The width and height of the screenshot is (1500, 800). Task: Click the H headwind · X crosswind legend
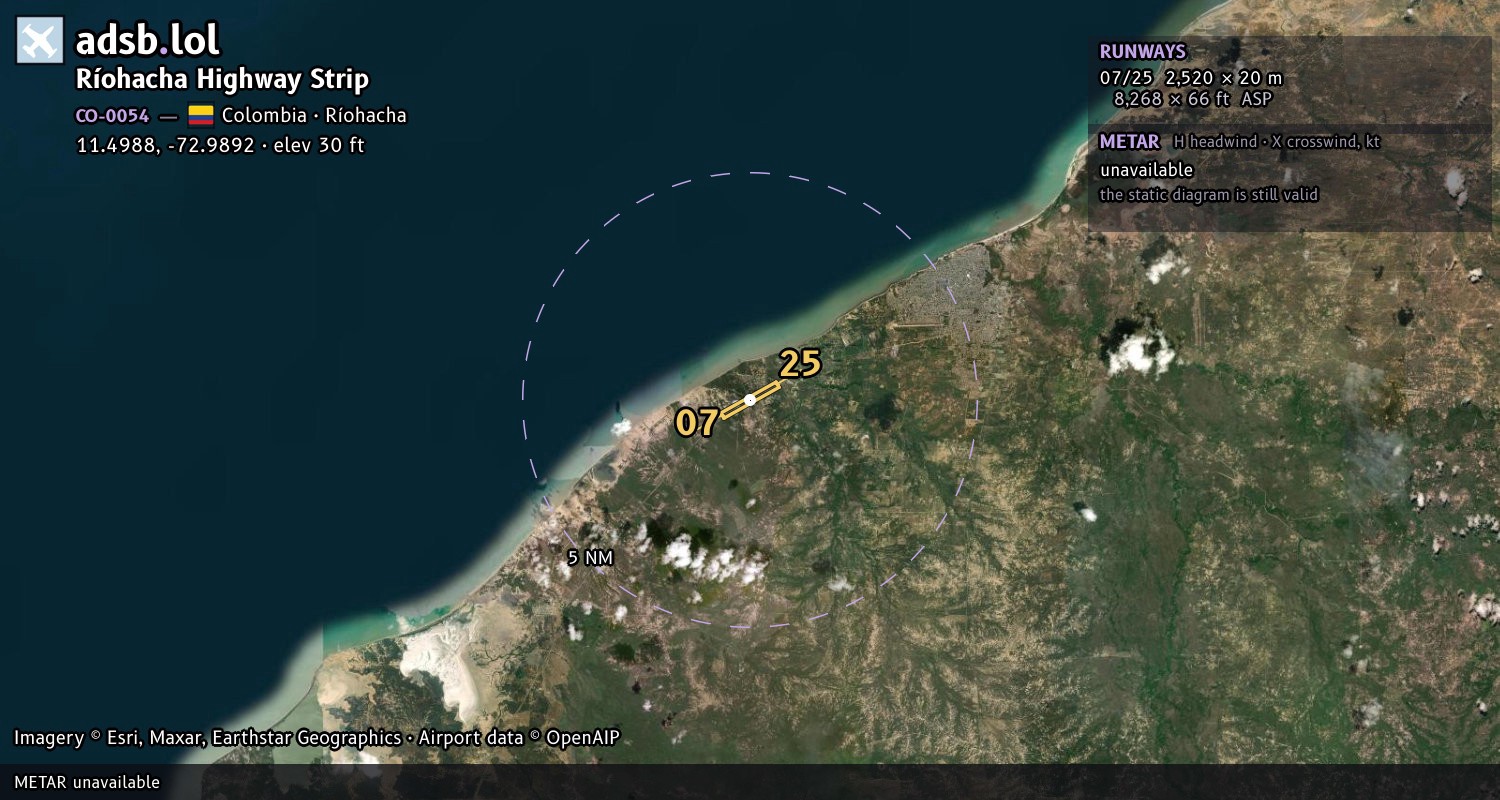click(1276, 142)
